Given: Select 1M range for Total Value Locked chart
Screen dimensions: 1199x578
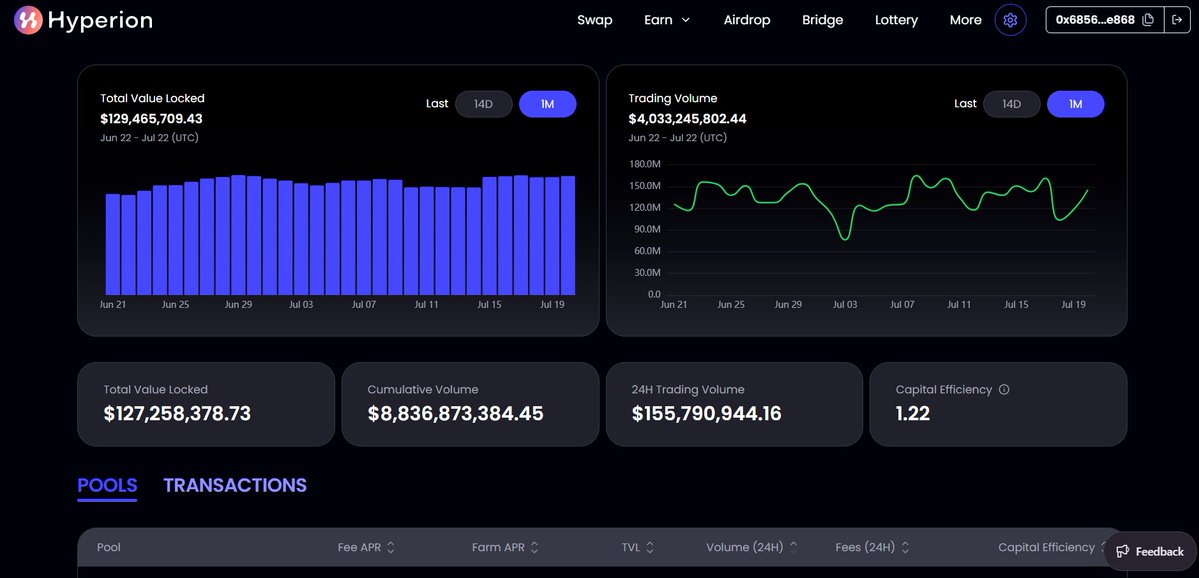Looking at the screenshot, I should (548, 104).
